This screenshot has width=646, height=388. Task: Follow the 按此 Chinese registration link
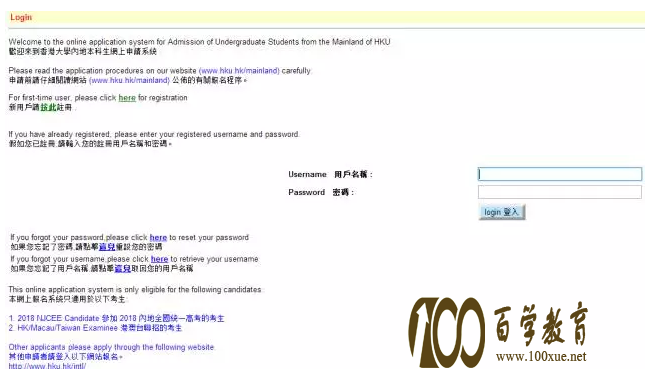[48, 108]
